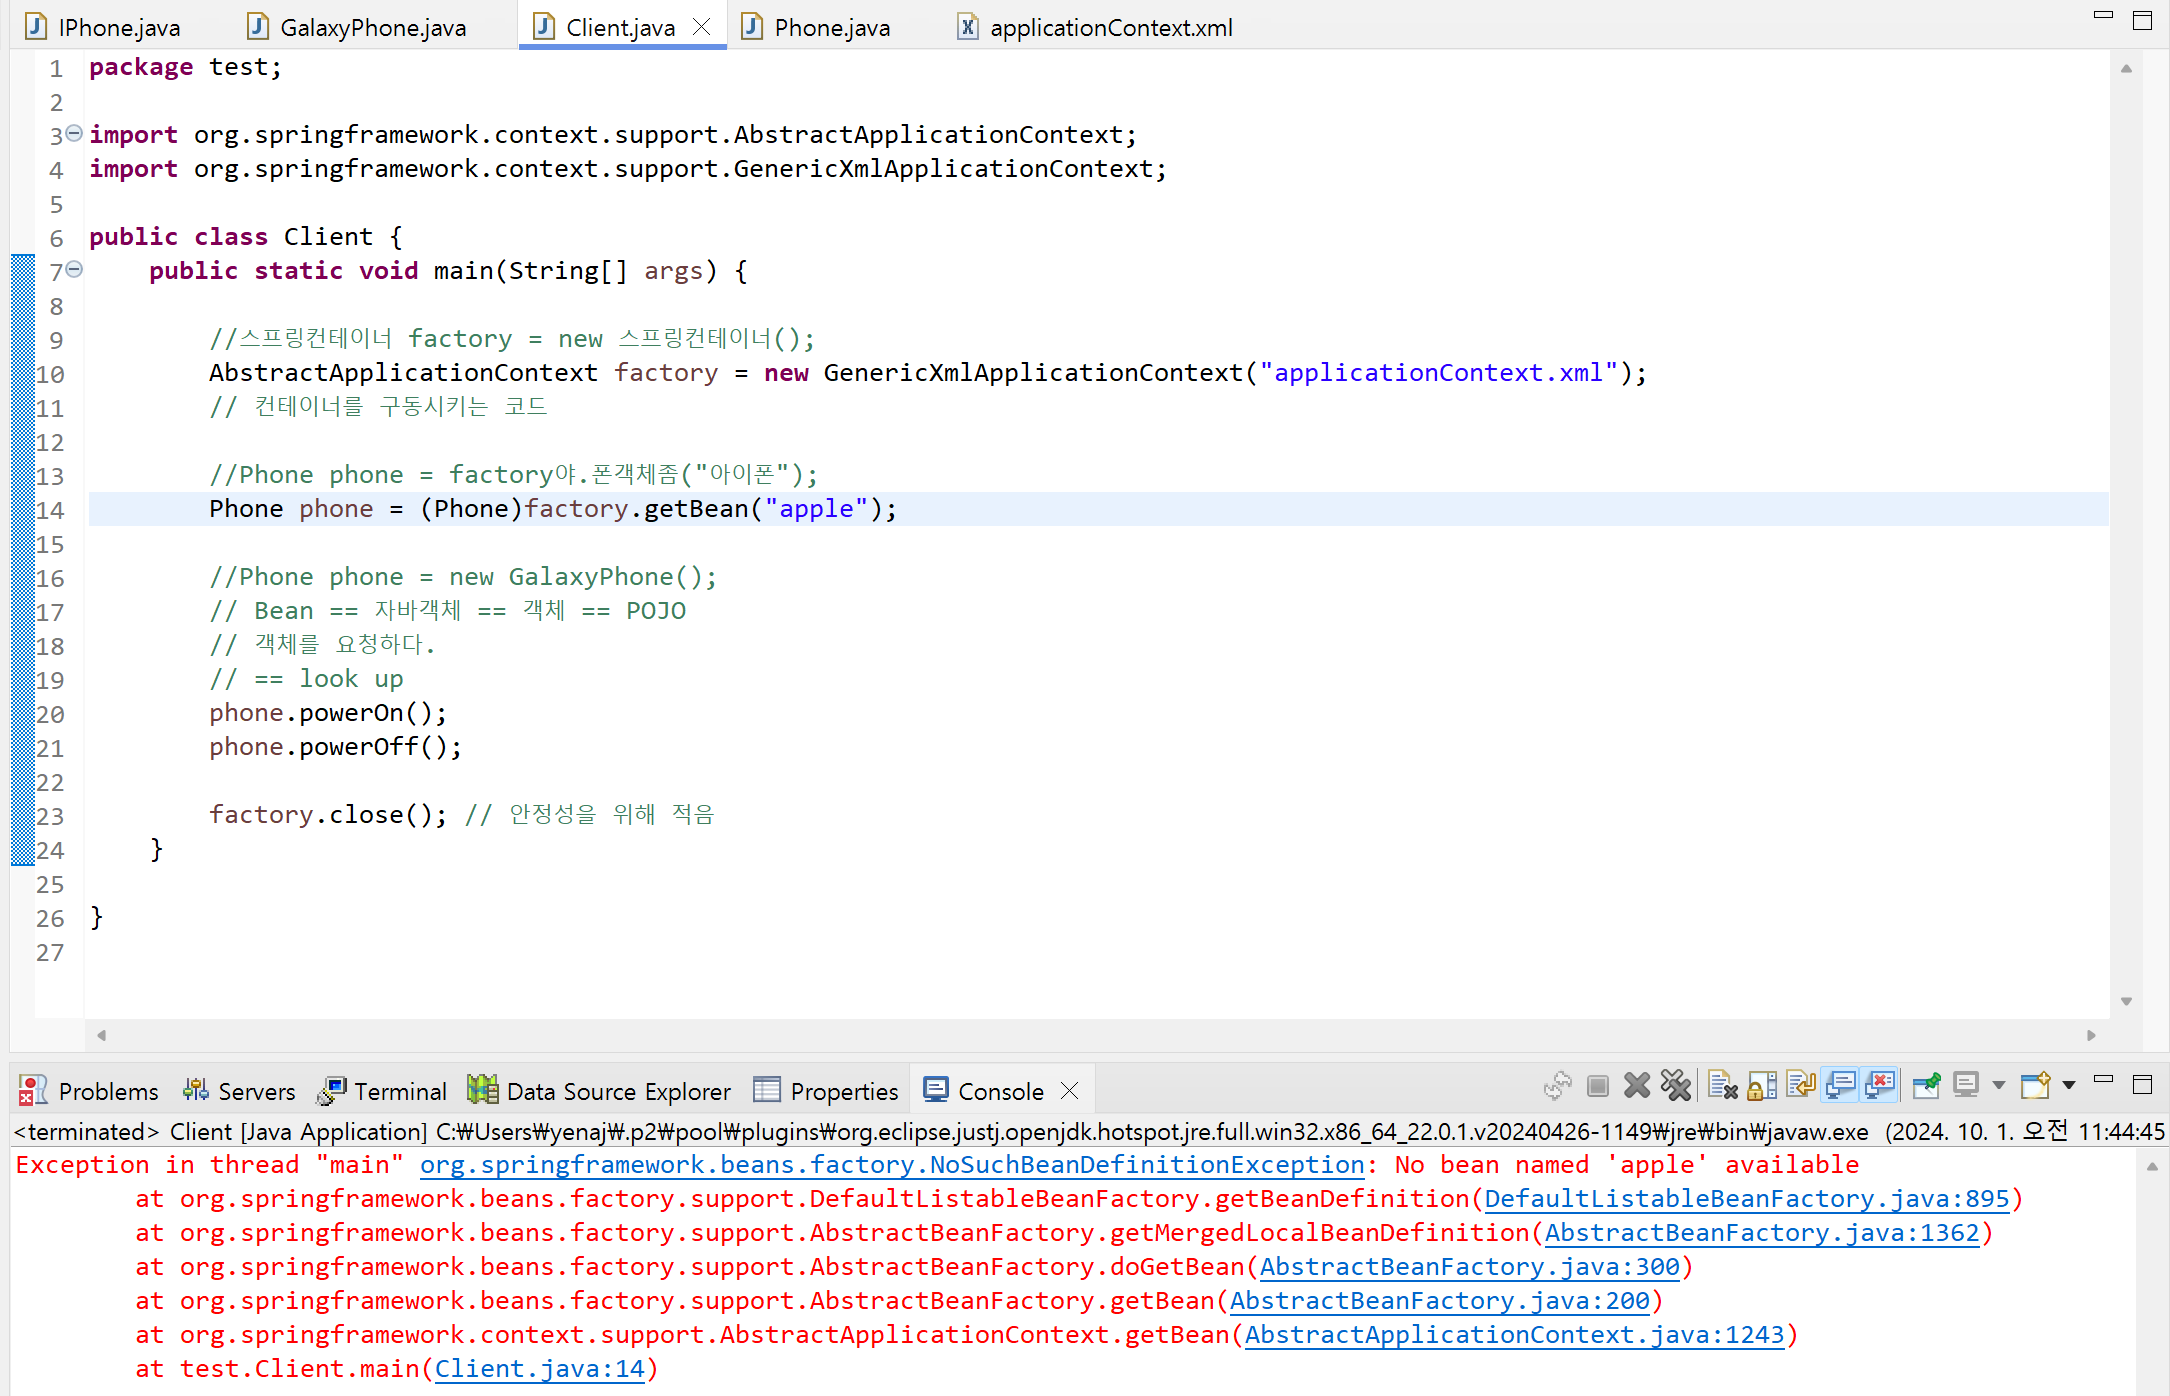The width and height of the screenshot is (2170, 1396).
Task: Click the Terminate stop square icon
Action: coord(1598,1086)
